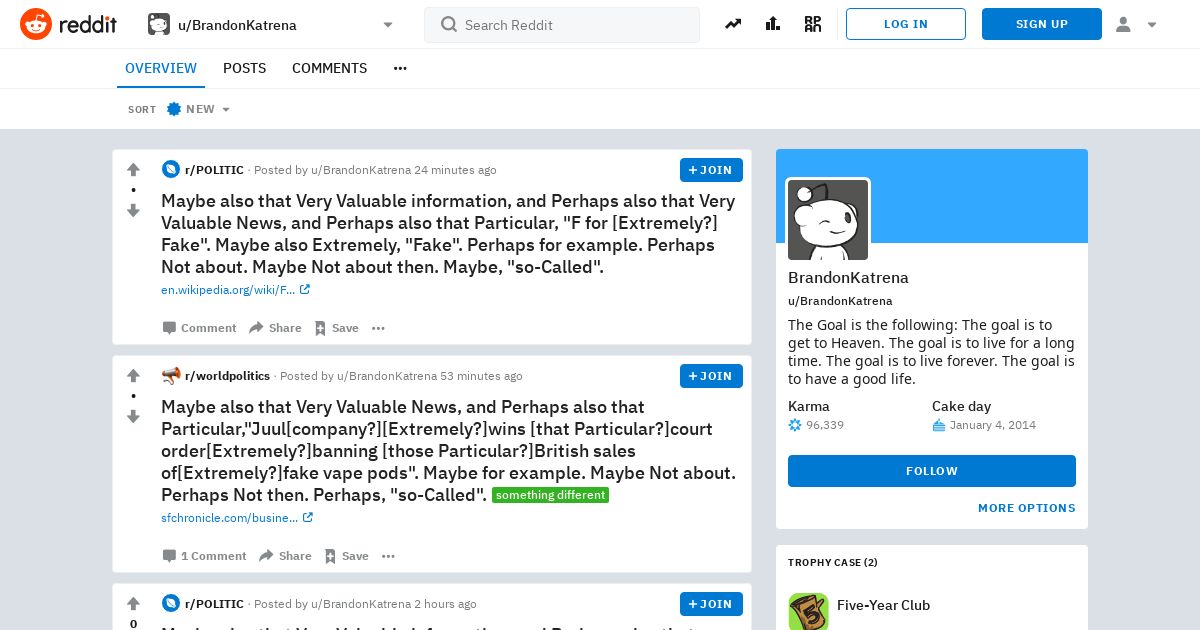1200x630 pixels.
Task: Click the January 4, 2014 cake day date
Action: [993, 425]
